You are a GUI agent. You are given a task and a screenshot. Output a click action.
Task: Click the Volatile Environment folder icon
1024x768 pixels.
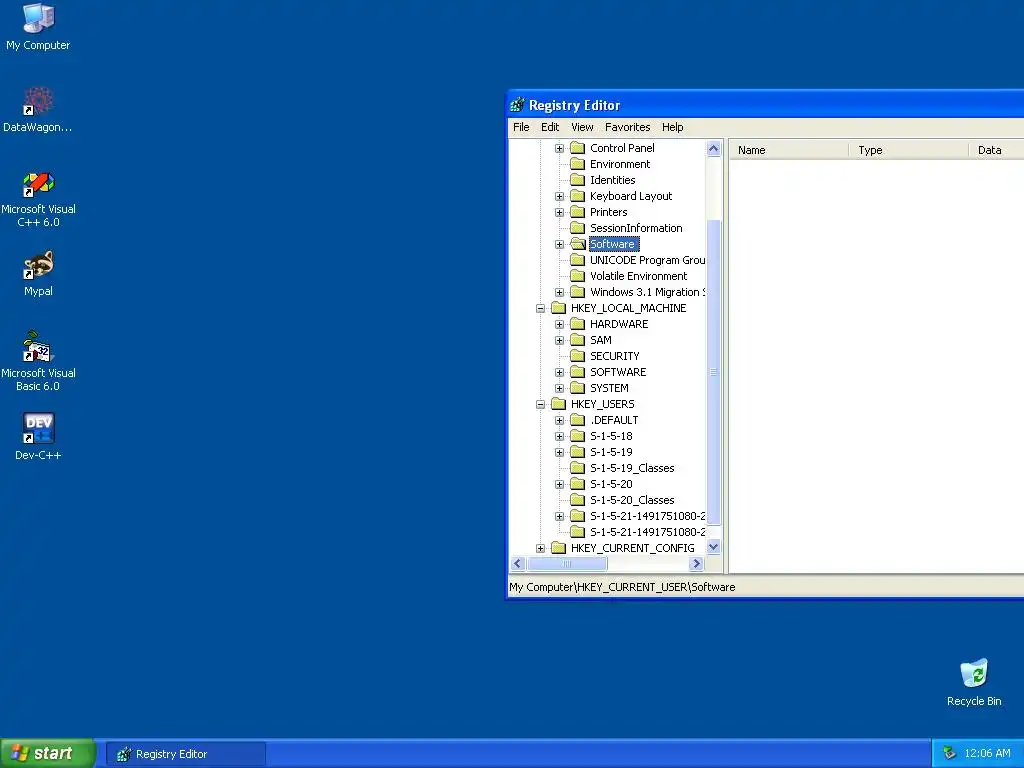pos(577,276)
